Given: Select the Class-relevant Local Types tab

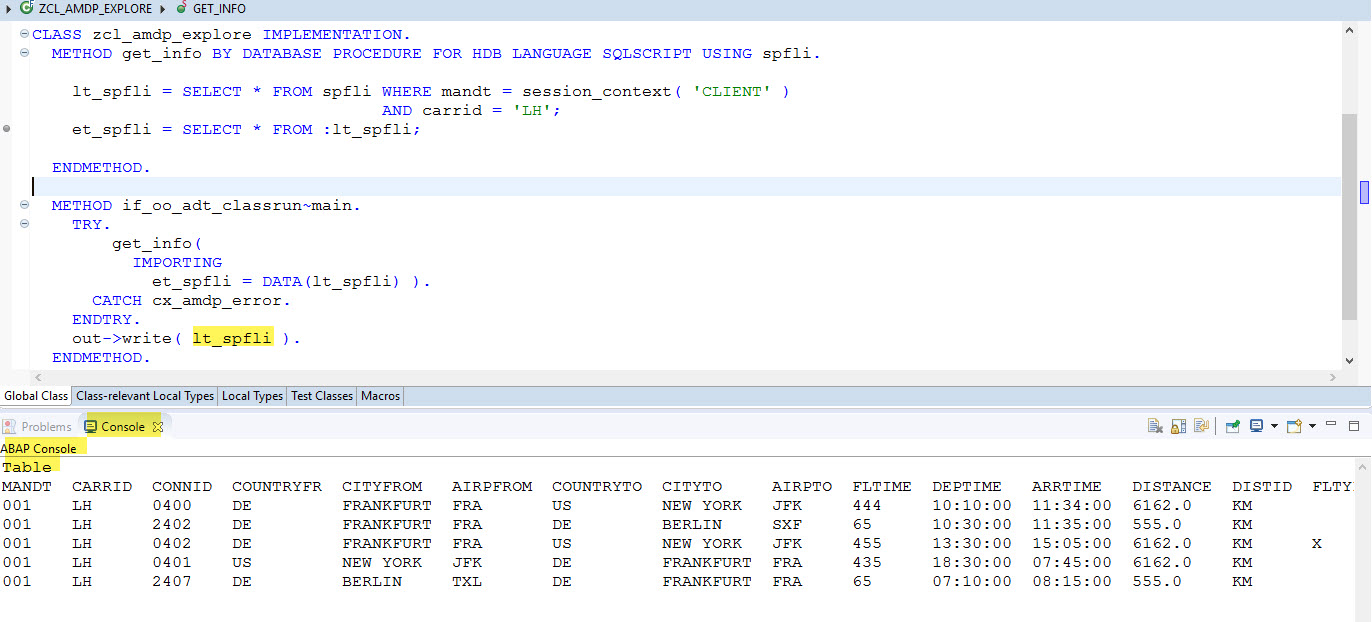Looking at the screenshot, I should 145,396.
